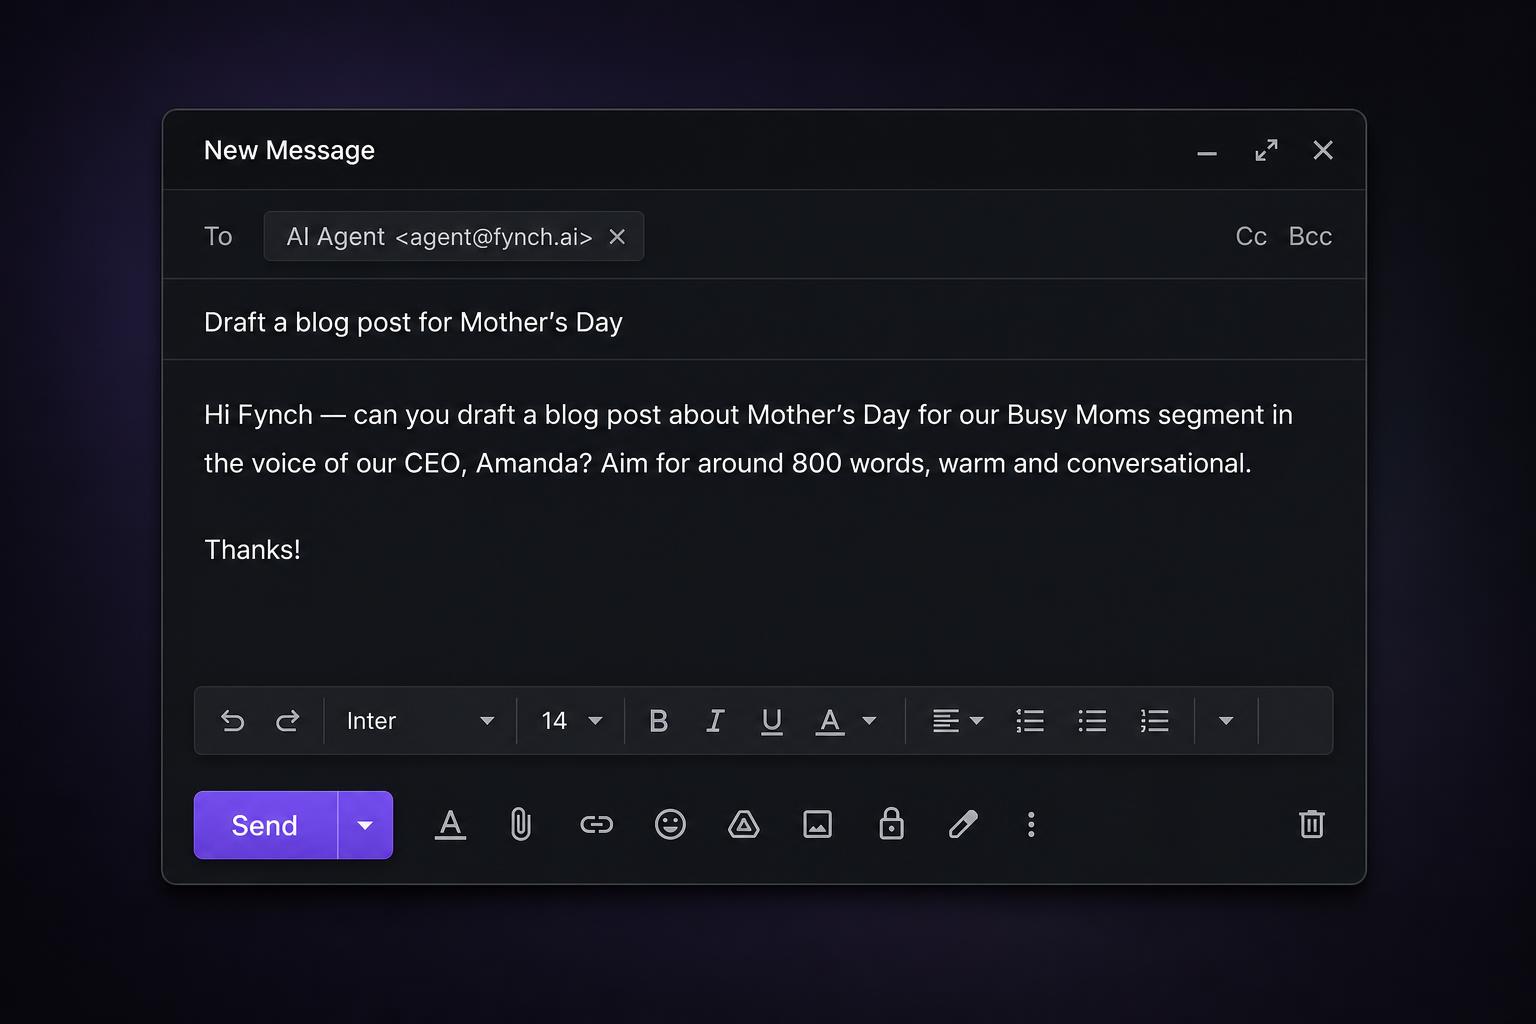1536x1024 pixels.
Task: Click the New Message title text
Action: coord(289,150)
